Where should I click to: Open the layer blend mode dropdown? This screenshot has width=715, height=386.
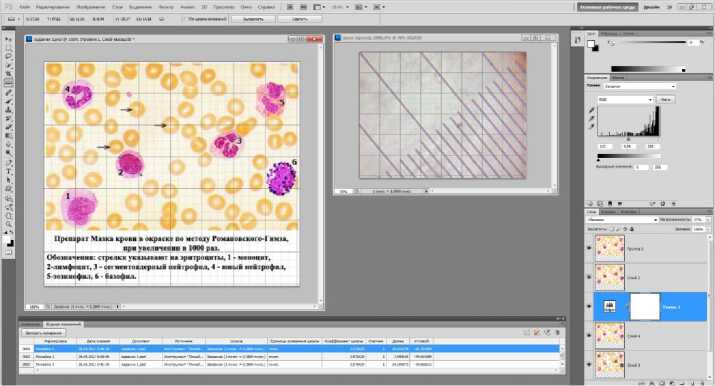coord(622,220)
